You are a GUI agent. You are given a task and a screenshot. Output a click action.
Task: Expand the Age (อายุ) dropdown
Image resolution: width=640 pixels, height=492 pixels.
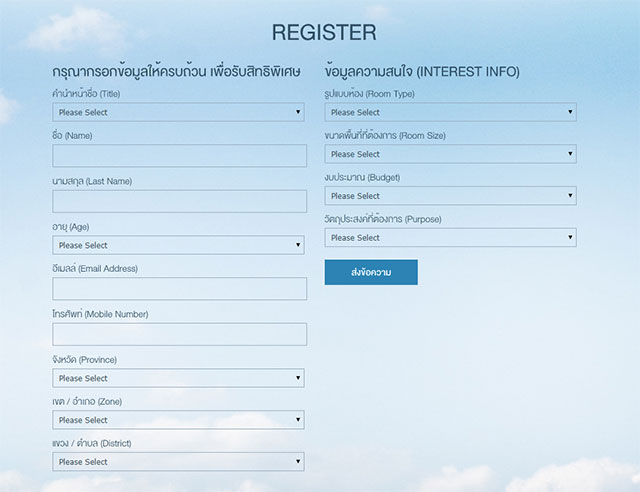pos(178,245)
